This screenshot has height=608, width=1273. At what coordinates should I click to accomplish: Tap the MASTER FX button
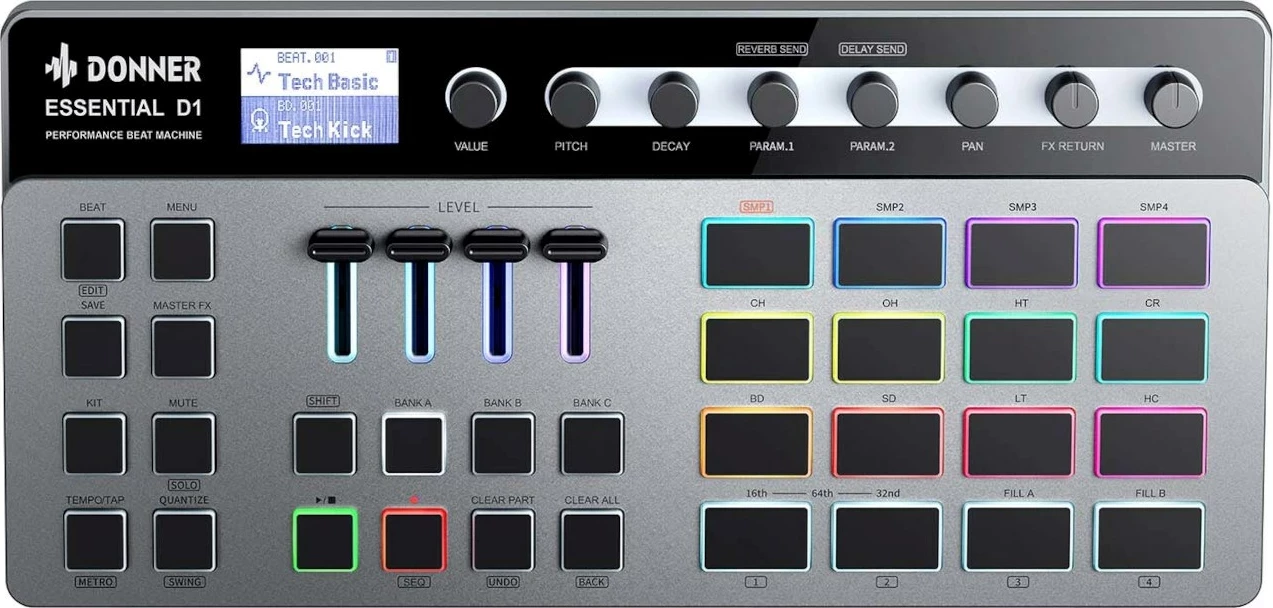tap(183, 347)
